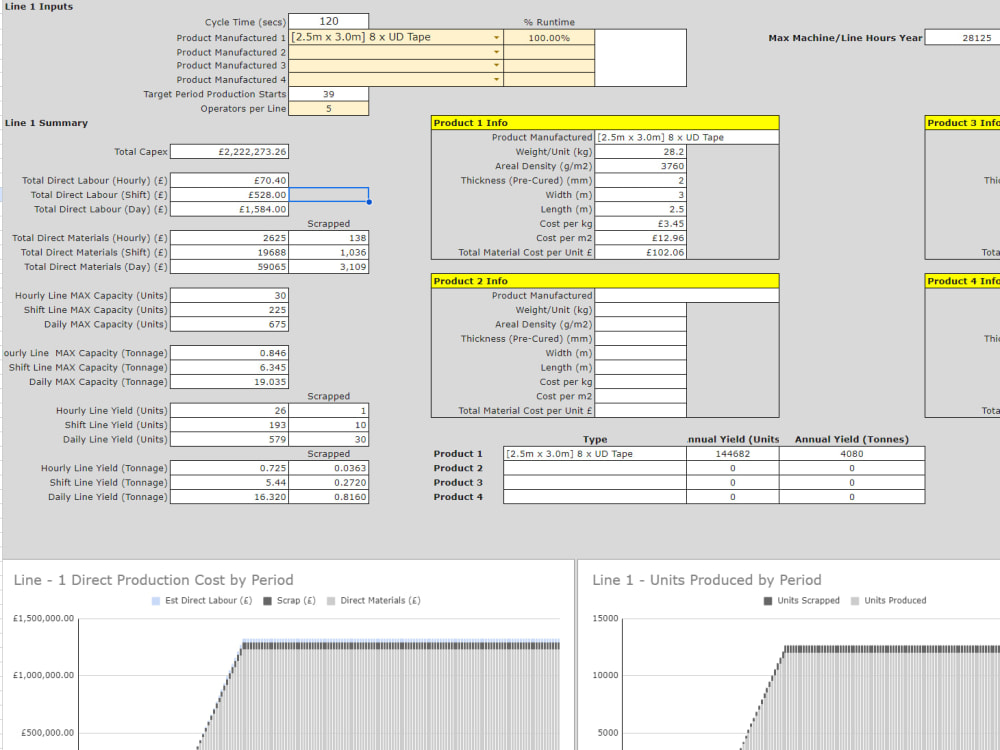Click the Product 2 Product Manufactured empty cell
1000x750 pixels.
[687, 295]
